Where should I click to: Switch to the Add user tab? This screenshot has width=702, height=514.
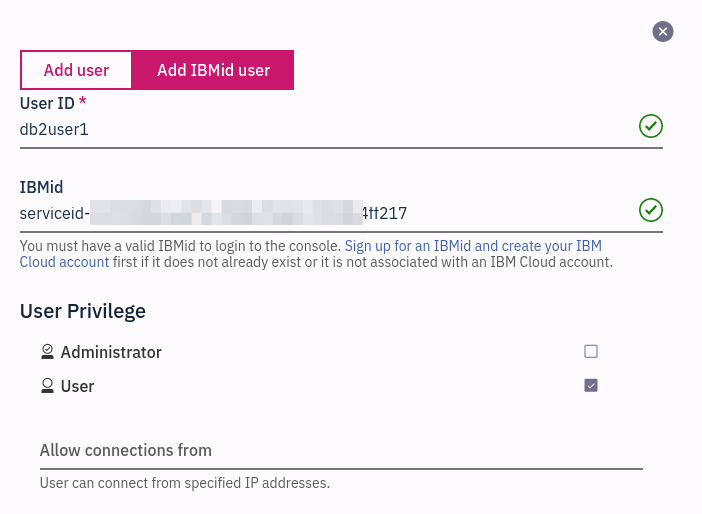tap(76, 71)
